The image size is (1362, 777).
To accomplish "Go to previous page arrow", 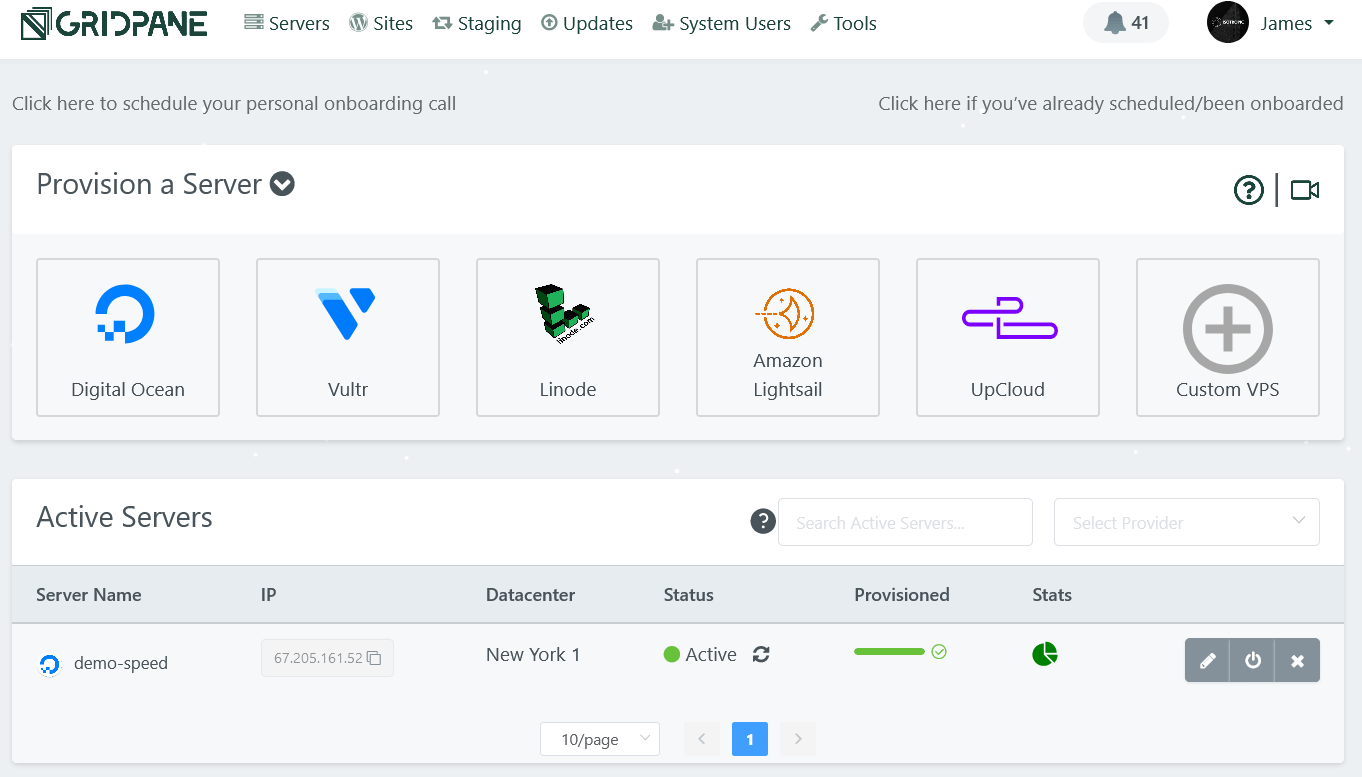I will point(702,739).
